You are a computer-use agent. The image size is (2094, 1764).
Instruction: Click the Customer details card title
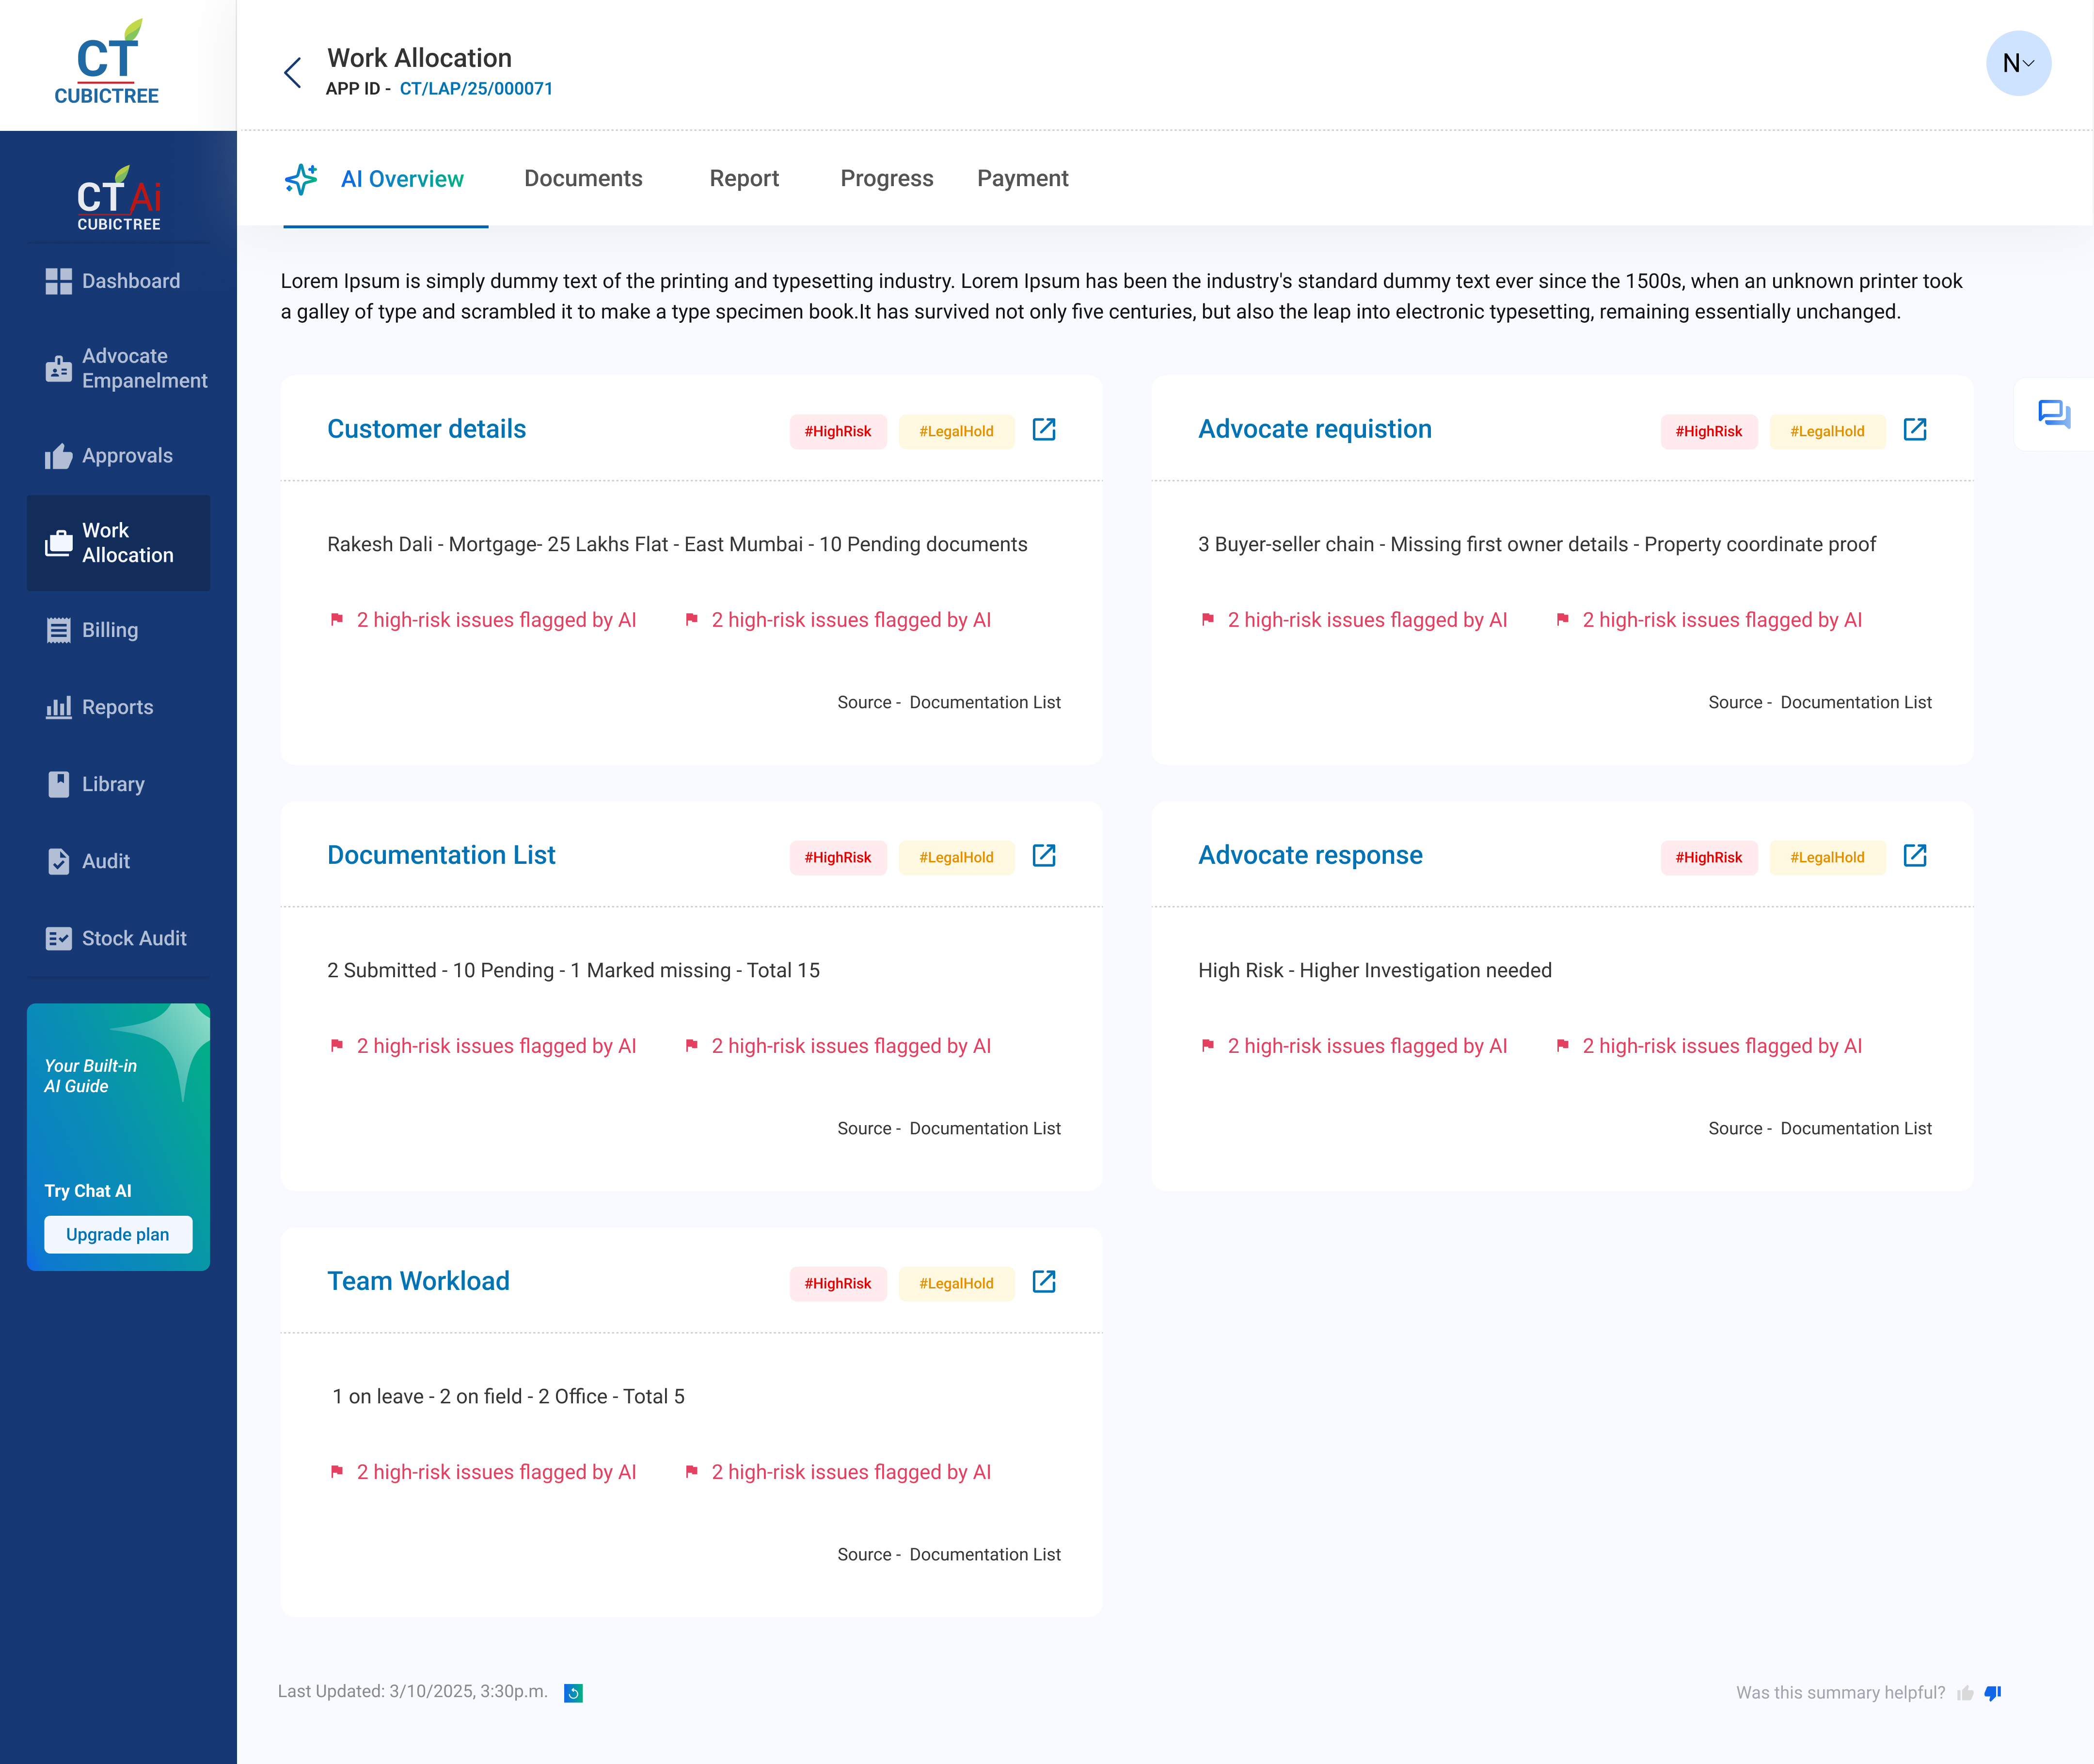click(x=426, y=429)
